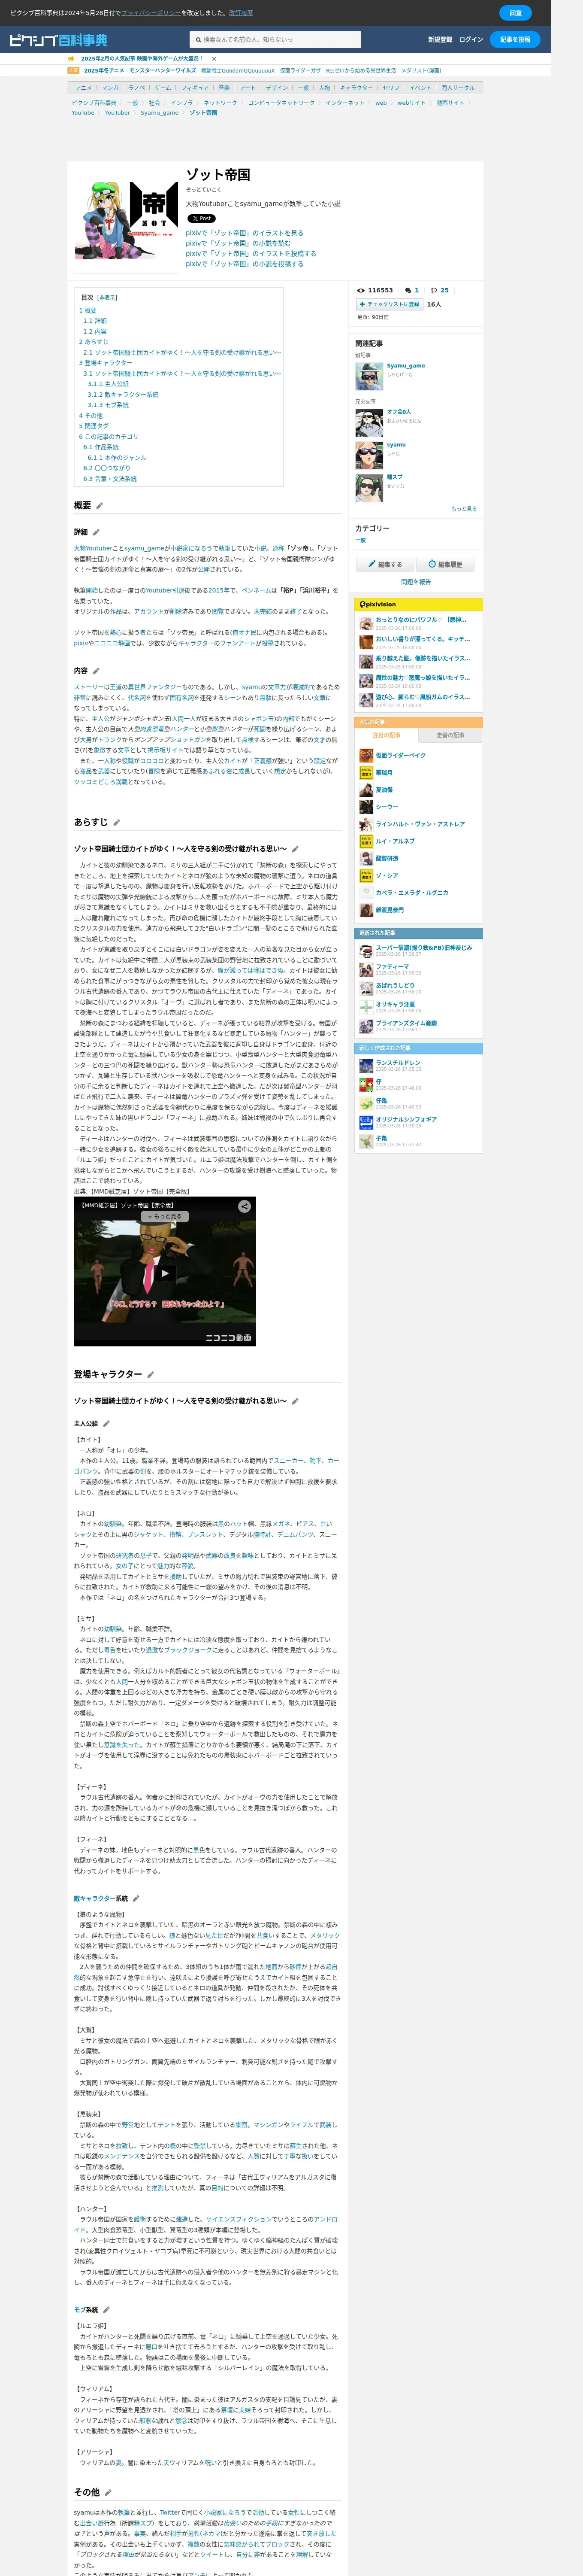This screenshot has width=583, height=2576.
Task: Play the embedded Niconico video
Action: pyautogui.click(x=165, y=1274)
